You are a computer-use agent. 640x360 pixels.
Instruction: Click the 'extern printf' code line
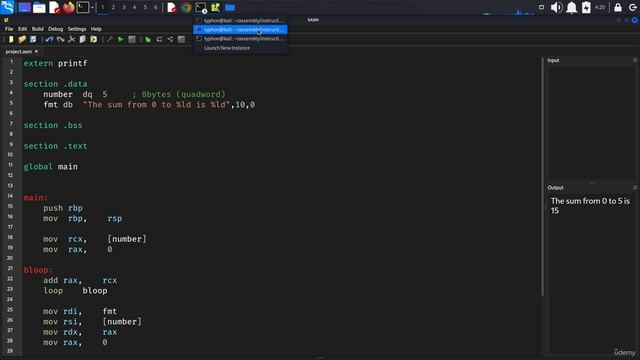pos(55,63)
